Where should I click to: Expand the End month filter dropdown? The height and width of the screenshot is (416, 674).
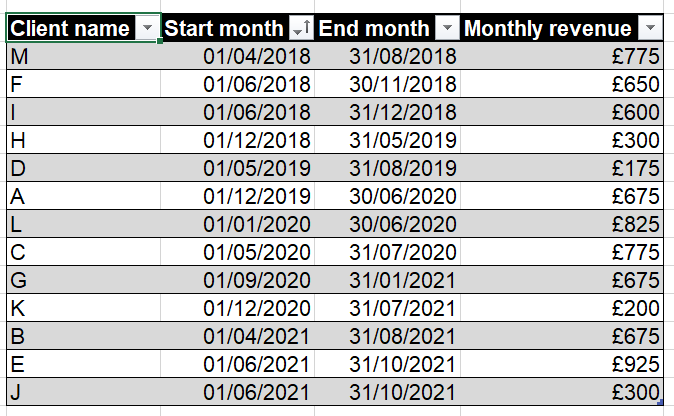[448, 29]
